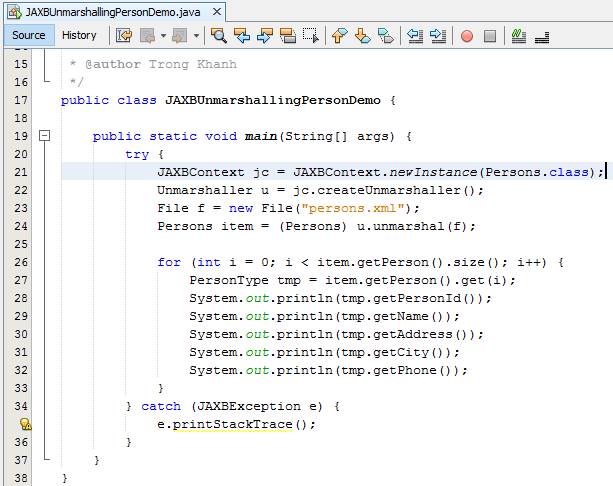Image resolution: width=613 pixels, height=486 pixels.
Task: Click class name JAXBUnmarshallingPersonDemo in declaration
Action: (x=273, y=100)
